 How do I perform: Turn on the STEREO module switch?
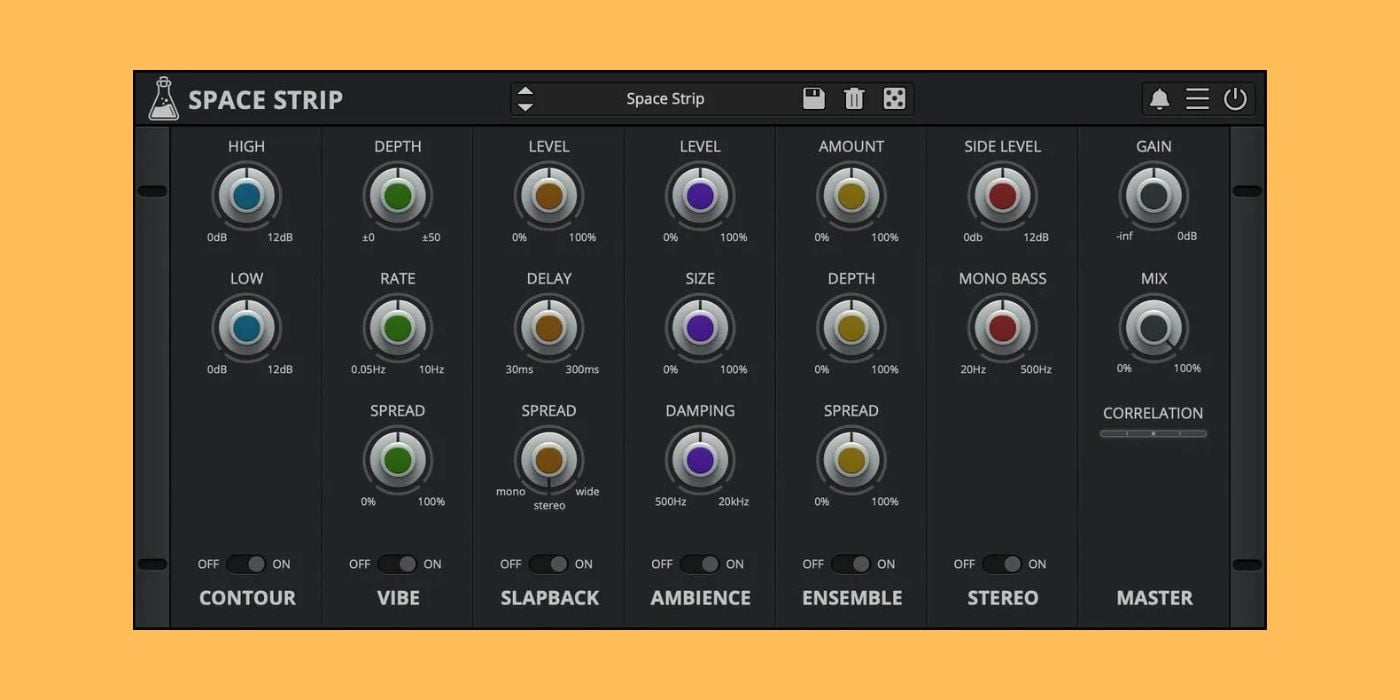coord(1002,564)
